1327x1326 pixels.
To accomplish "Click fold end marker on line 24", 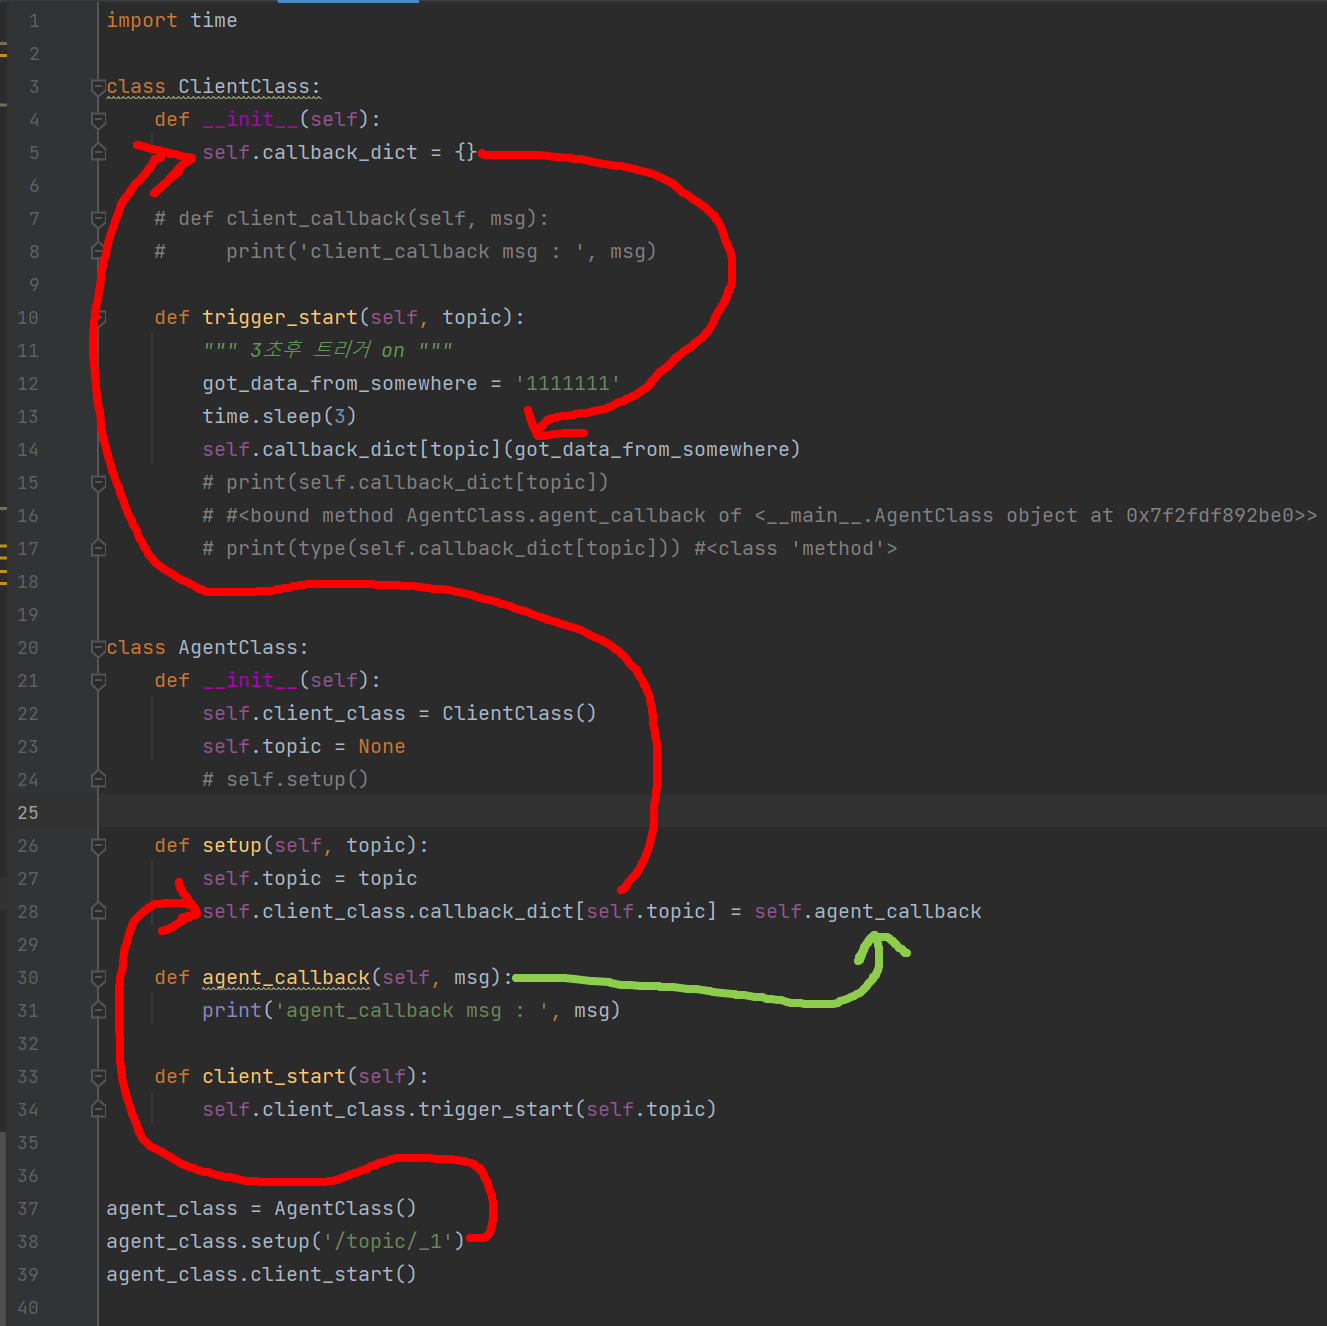I will [x=98, y=780].
